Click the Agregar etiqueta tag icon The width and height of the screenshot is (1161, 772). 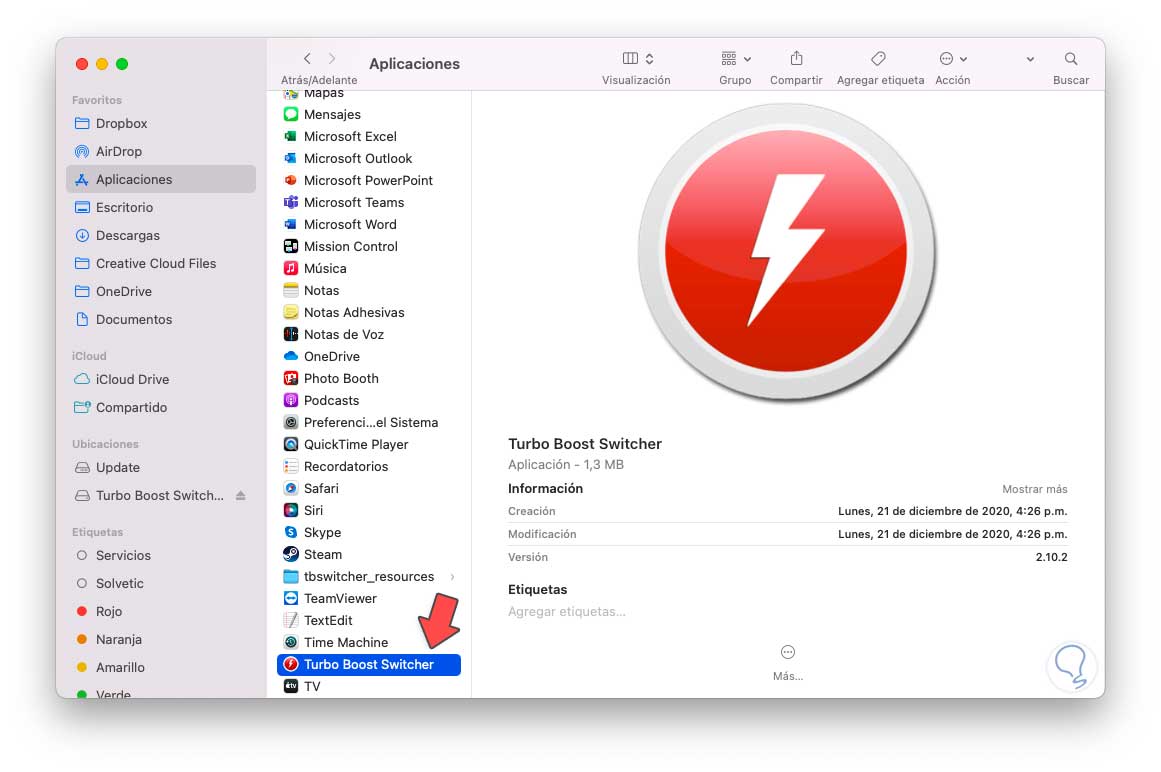pos(879,58)
